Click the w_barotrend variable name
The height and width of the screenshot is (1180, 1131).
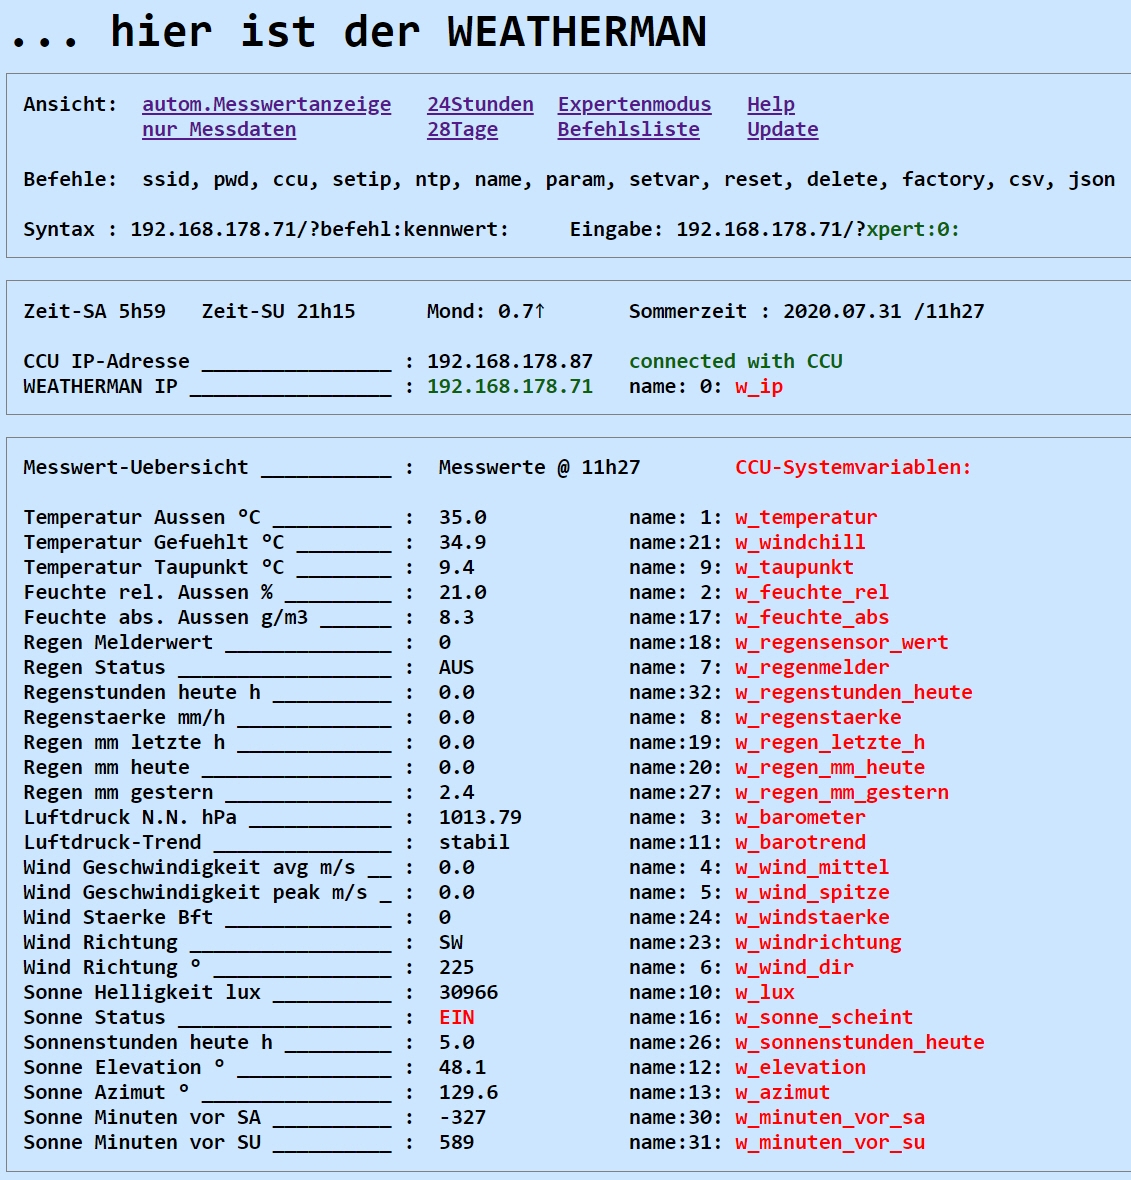pyautogui.click(x=800, y=842)
